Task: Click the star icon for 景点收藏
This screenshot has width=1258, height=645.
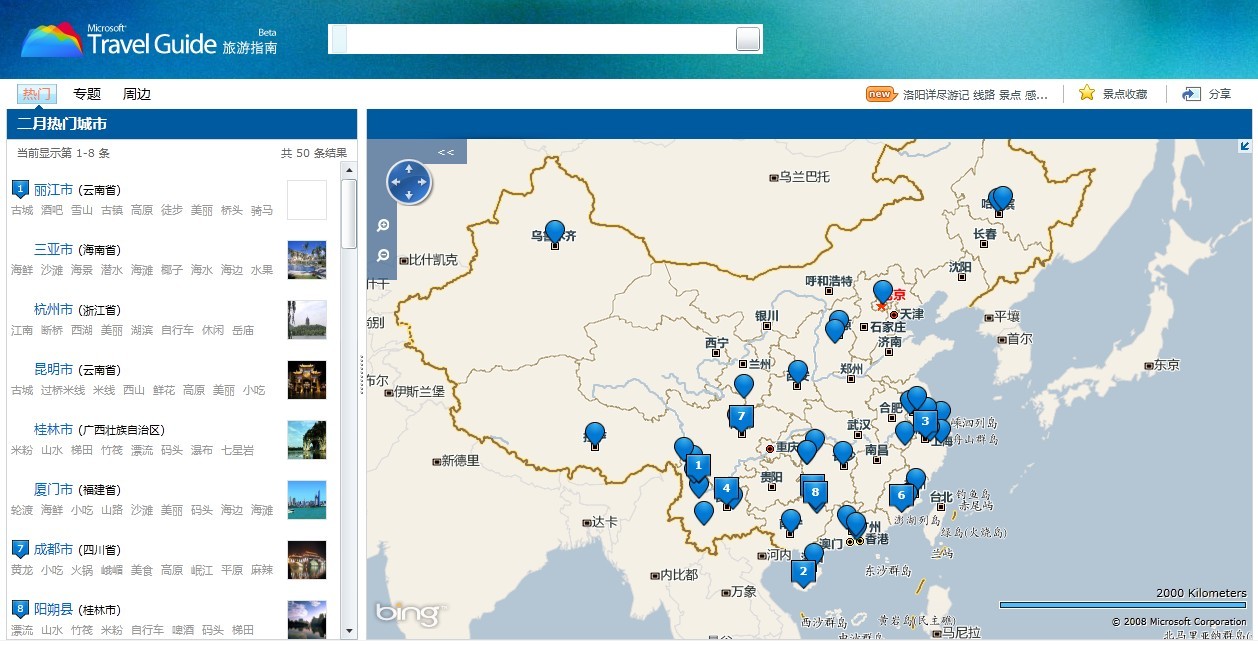Action: pos(1087,93)
